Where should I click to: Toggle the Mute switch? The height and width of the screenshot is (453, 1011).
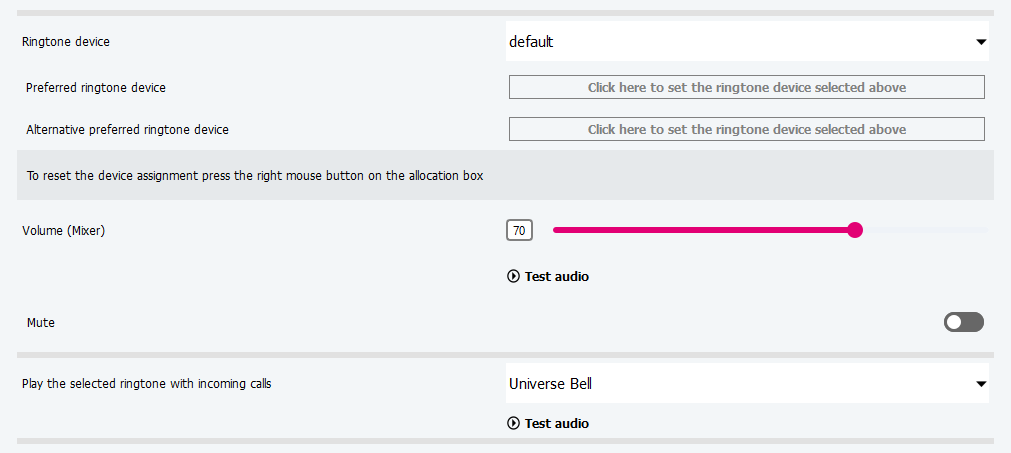(964, 322)
